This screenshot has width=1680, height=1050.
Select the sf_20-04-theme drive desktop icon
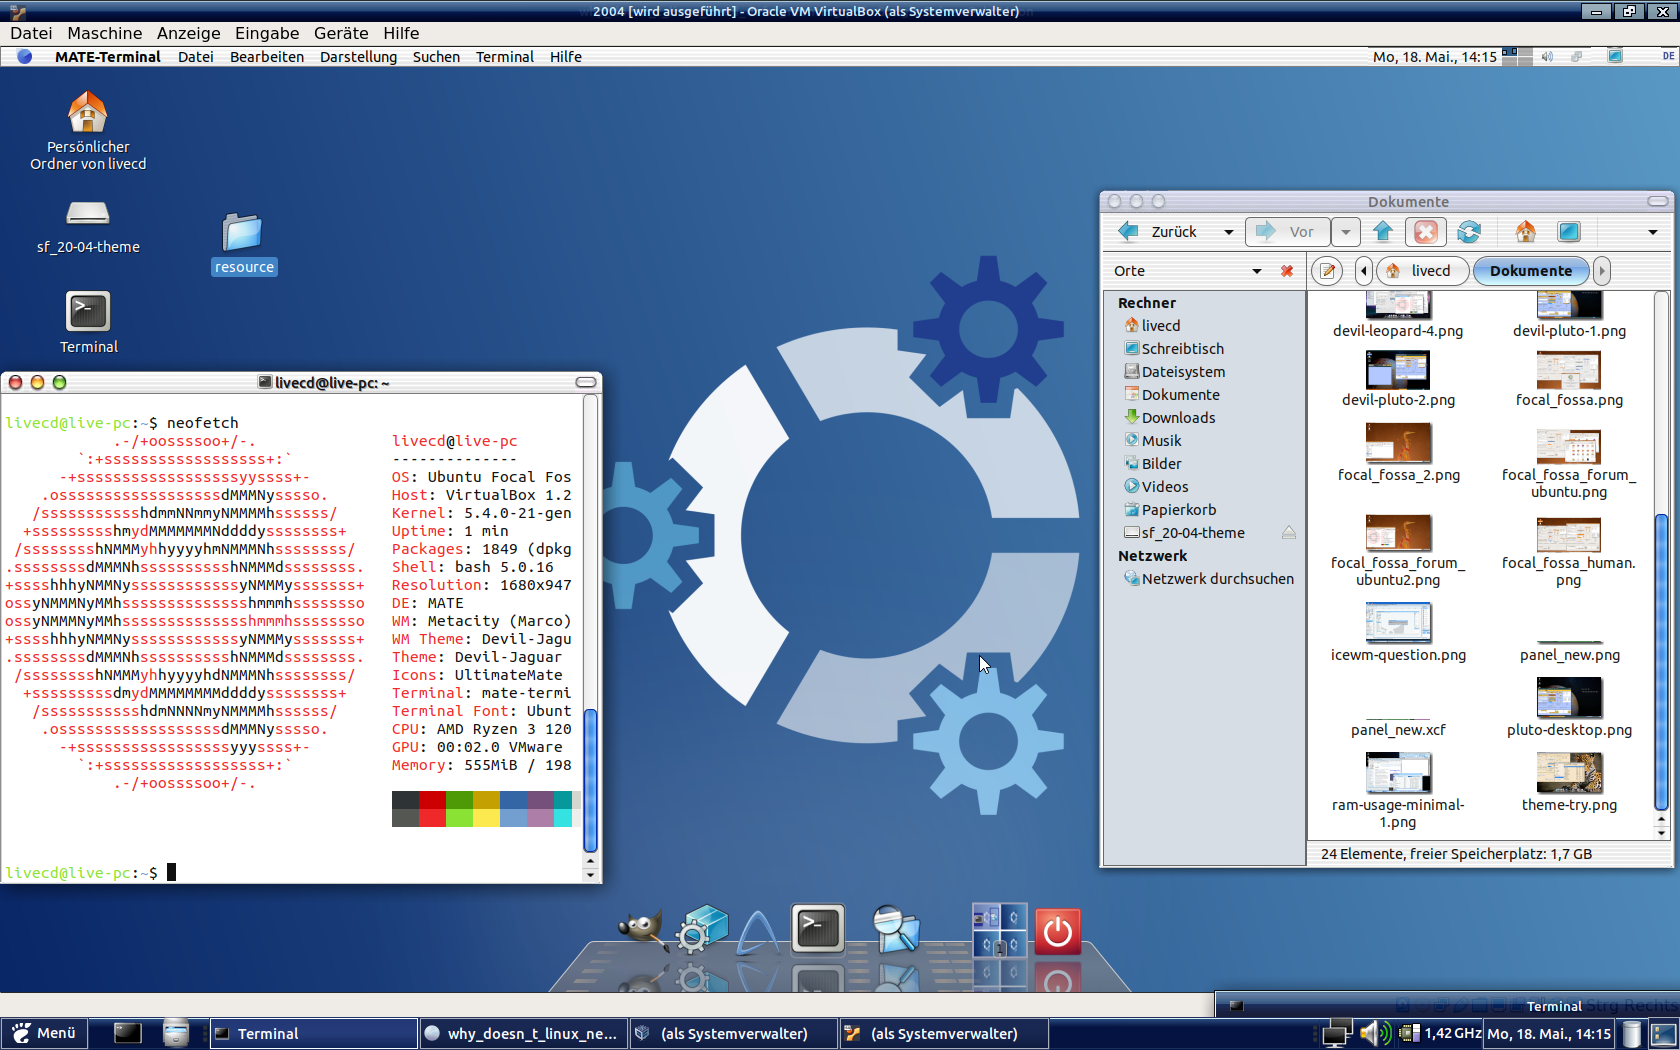[88, 226]
